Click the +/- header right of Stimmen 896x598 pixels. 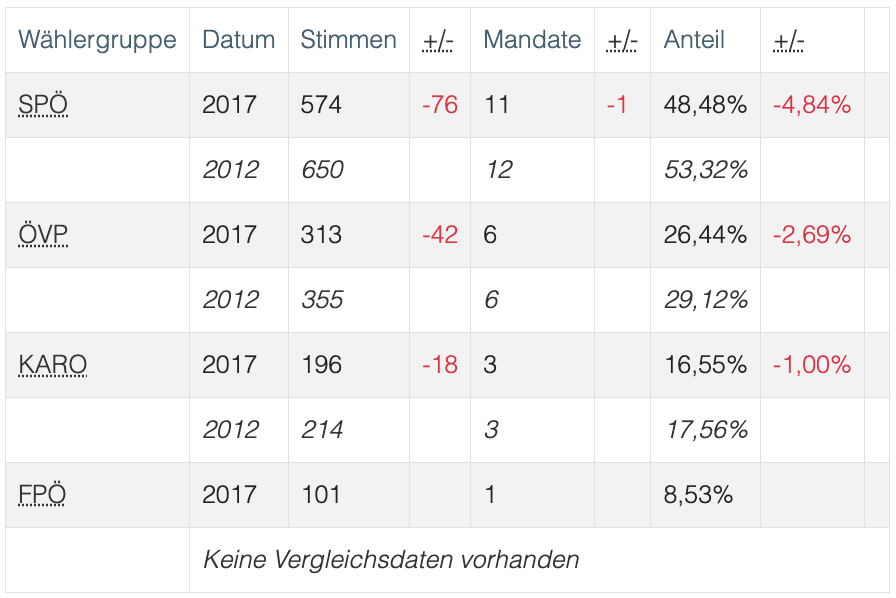438,41
